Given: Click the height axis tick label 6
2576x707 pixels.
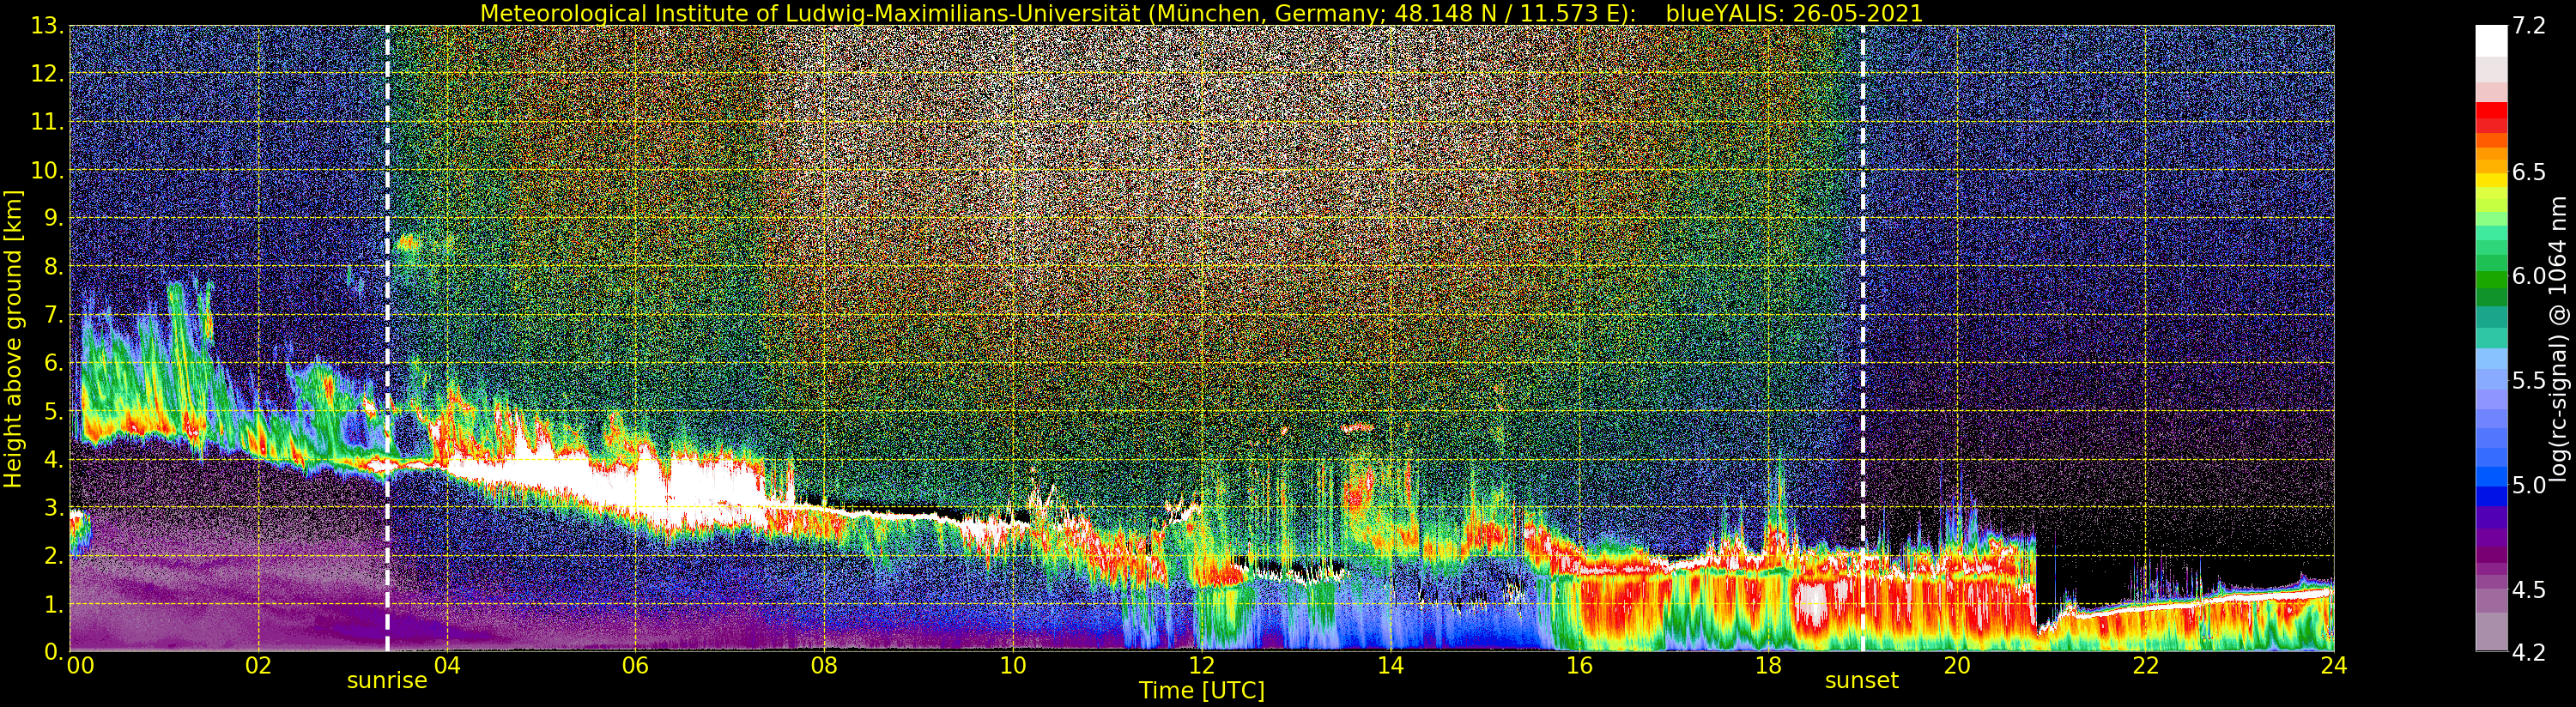Looking at the screenshot, I should [54, 363].
